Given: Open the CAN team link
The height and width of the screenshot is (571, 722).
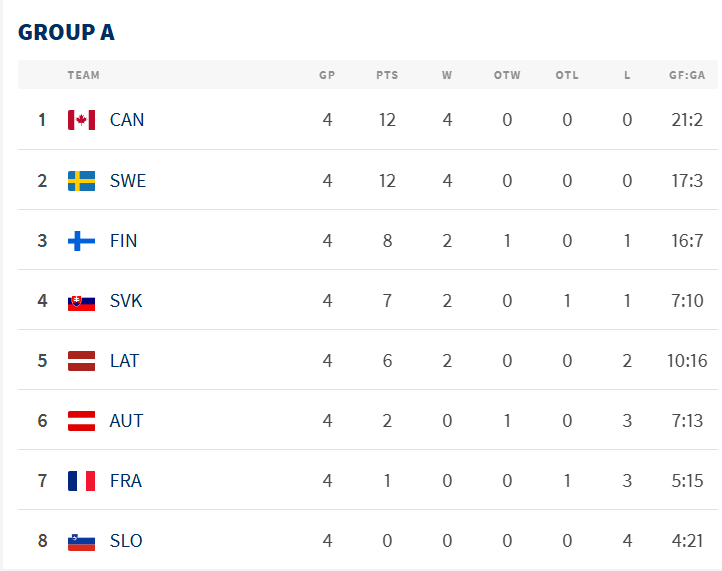Looking at the screenshot, I should click(x=127, y=120).
